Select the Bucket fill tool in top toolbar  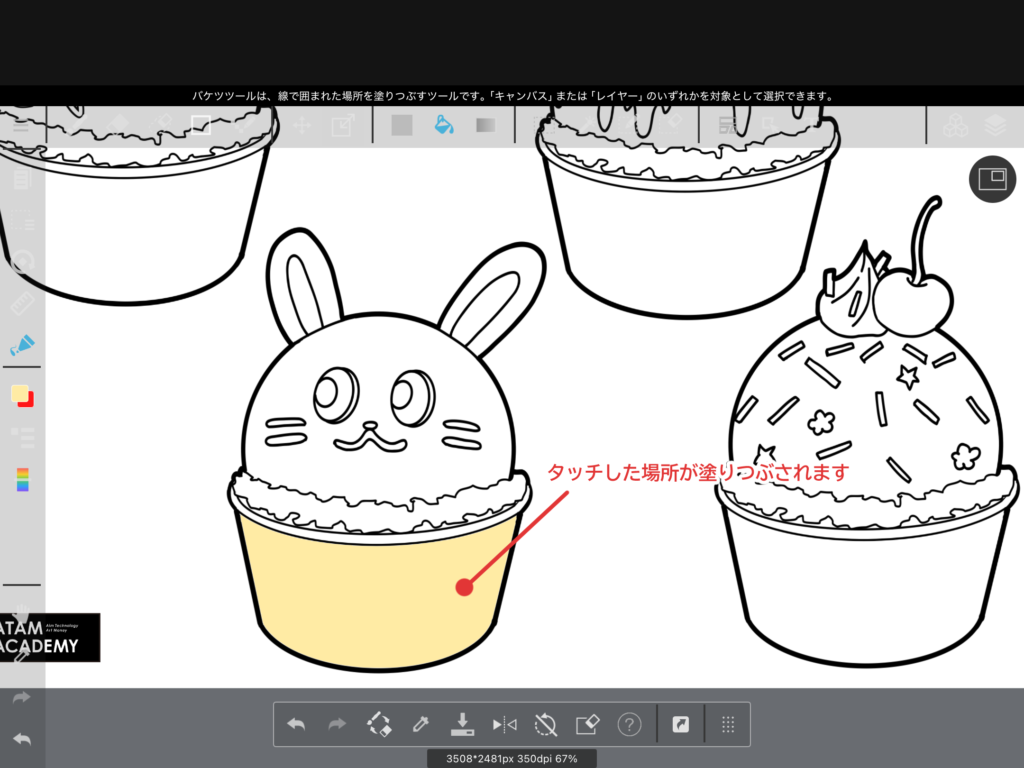point(444,126)
